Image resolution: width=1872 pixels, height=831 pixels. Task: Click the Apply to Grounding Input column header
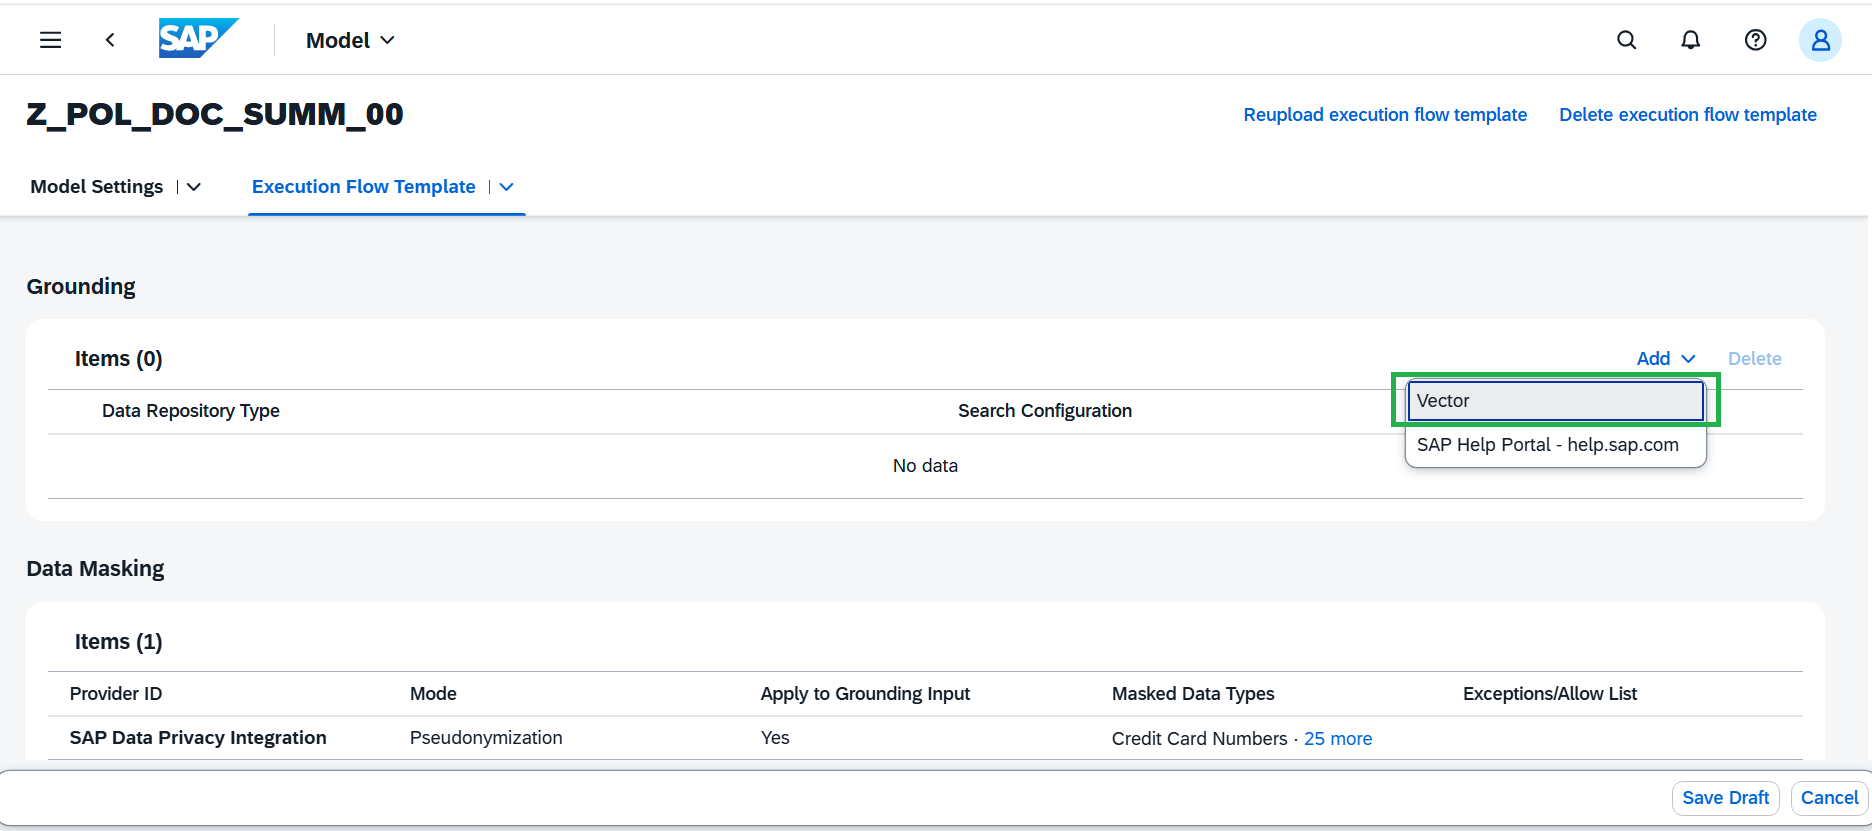coord(865,694)
